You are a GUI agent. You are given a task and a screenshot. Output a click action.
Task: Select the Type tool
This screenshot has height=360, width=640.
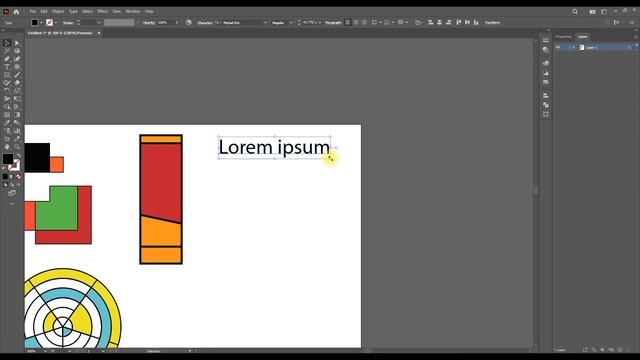point(7,67)
